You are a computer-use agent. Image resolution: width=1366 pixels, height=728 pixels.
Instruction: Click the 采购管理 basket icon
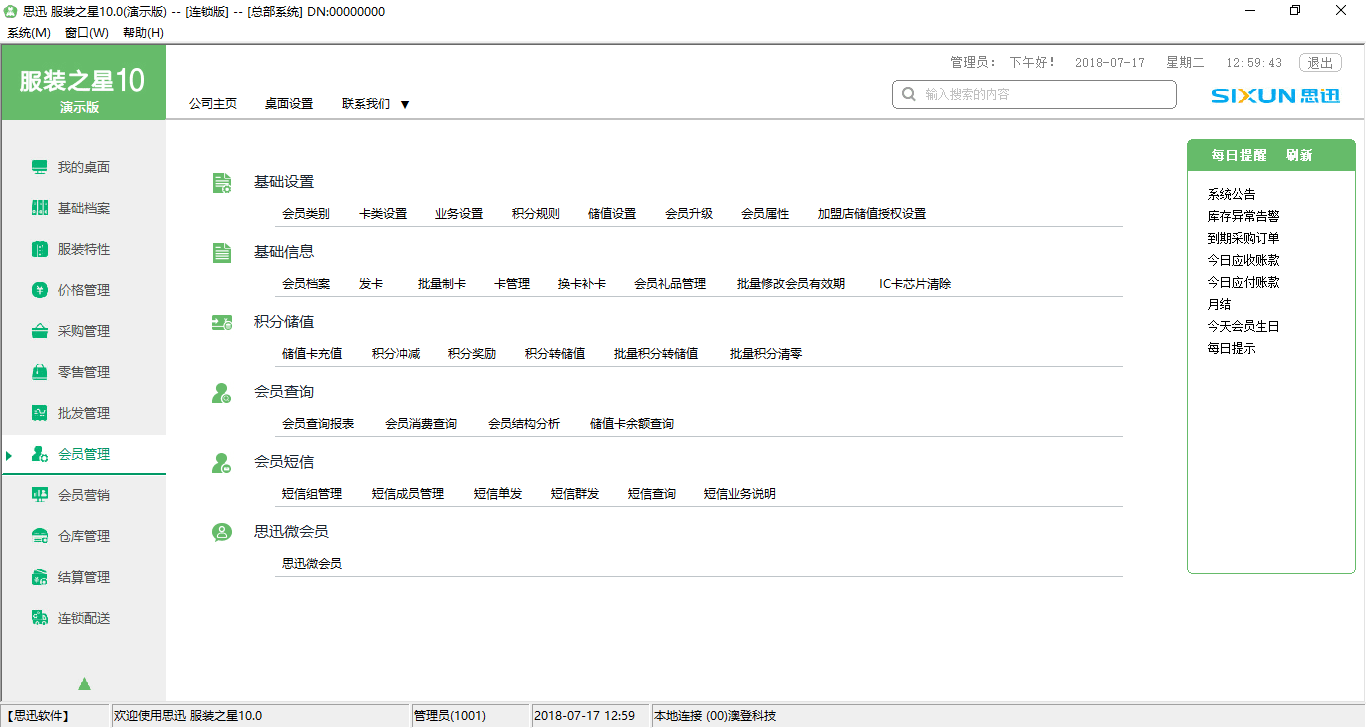click(39, 331)
